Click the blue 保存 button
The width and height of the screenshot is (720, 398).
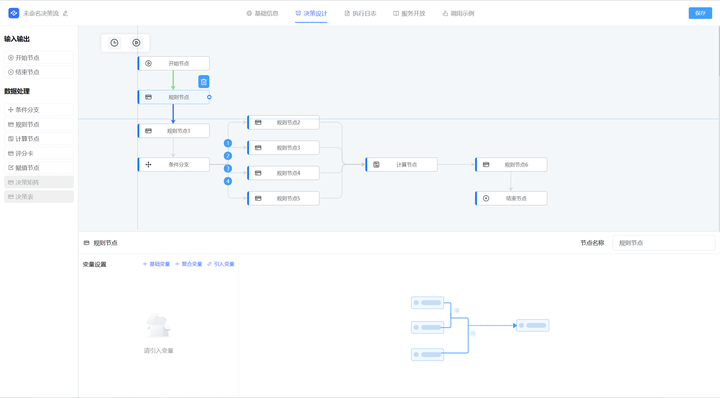(x=700, y=13)
